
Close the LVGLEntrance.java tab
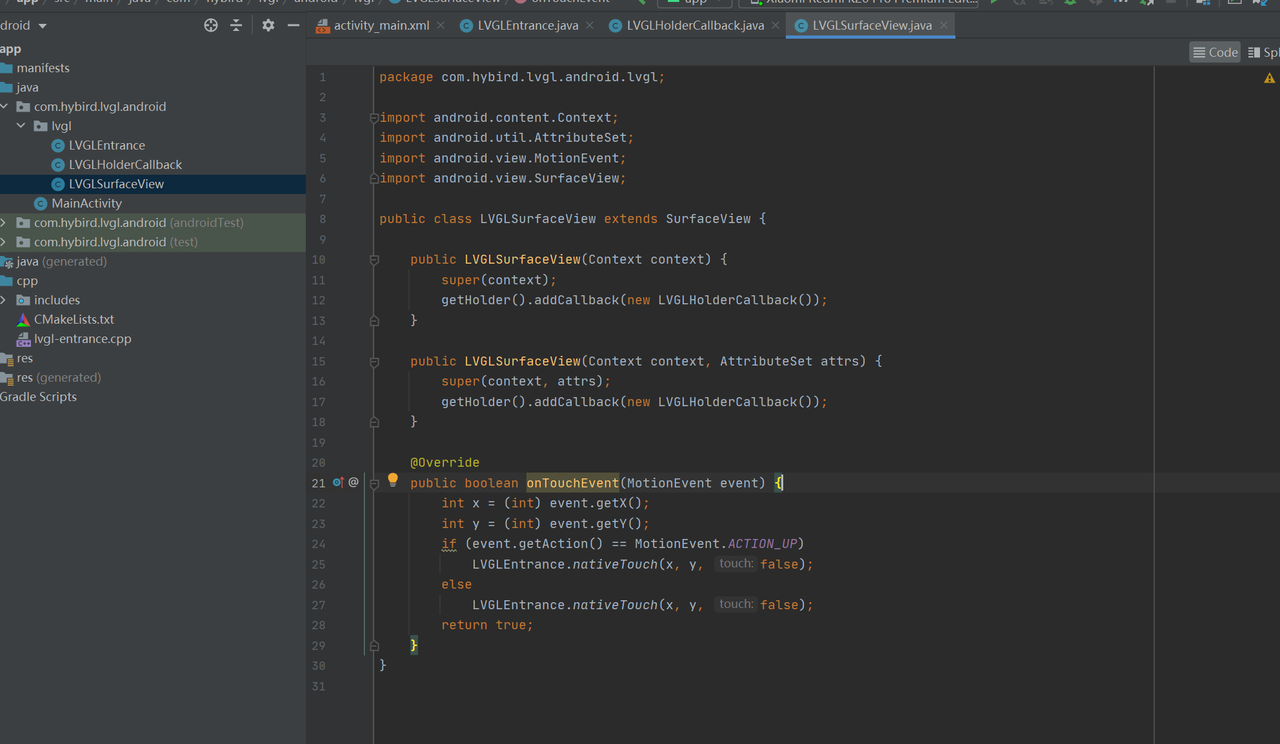pyautogui.click(x=589, y=25)
